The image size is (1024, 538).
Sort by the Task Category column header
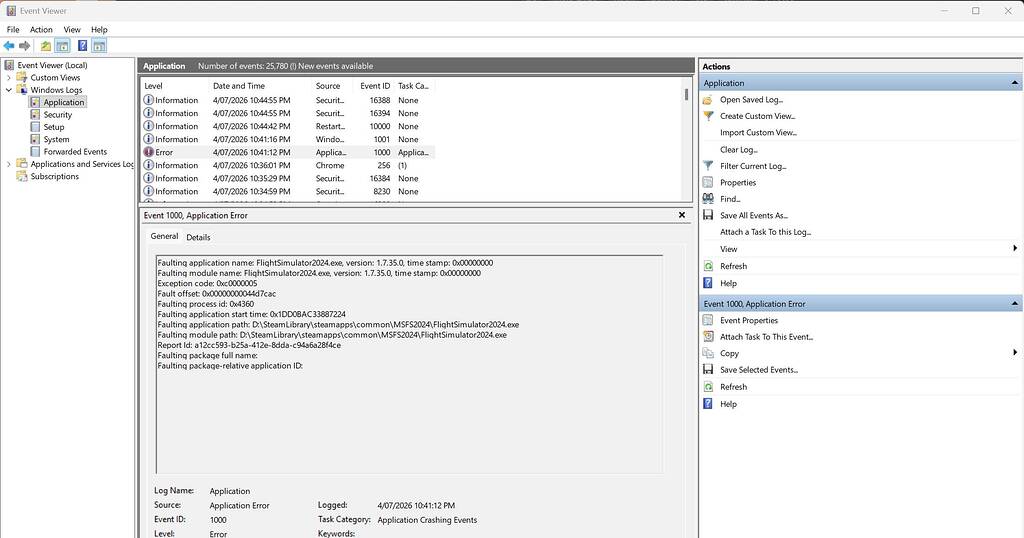point(414,86)
